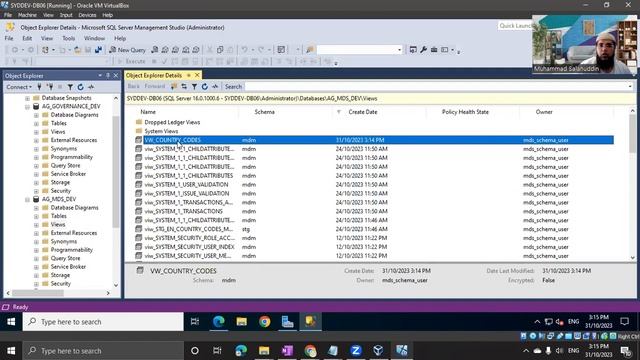Toggle the auto-hide pin on Object Explorer panel
640x360 pixels.
[108, 76]
